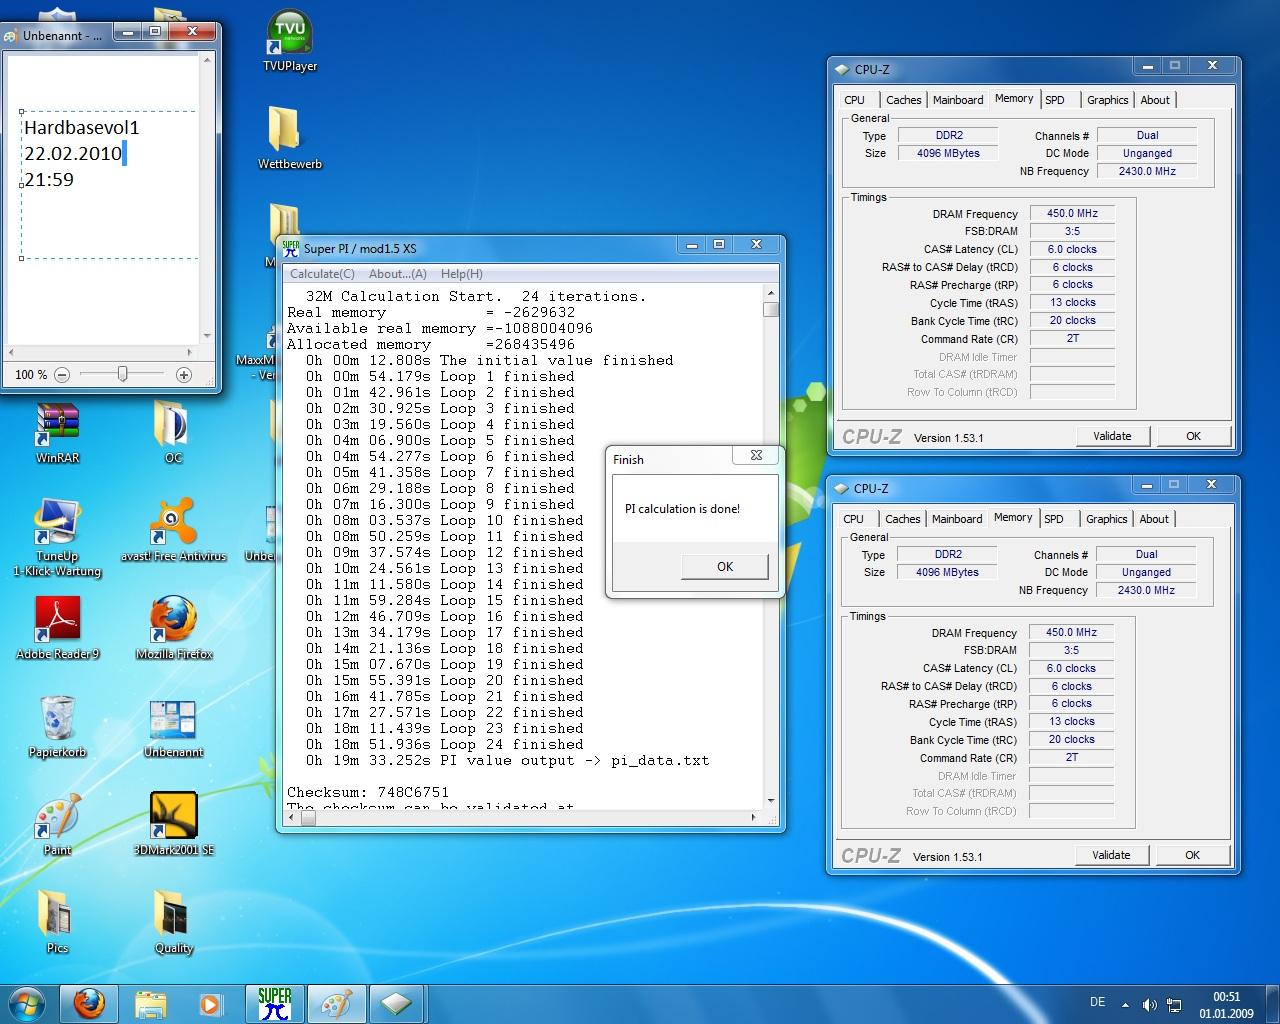Click the Show desktop strip at the taskbar end
This screenshot has height=1024, width=1280.
click(1273, 1004)
